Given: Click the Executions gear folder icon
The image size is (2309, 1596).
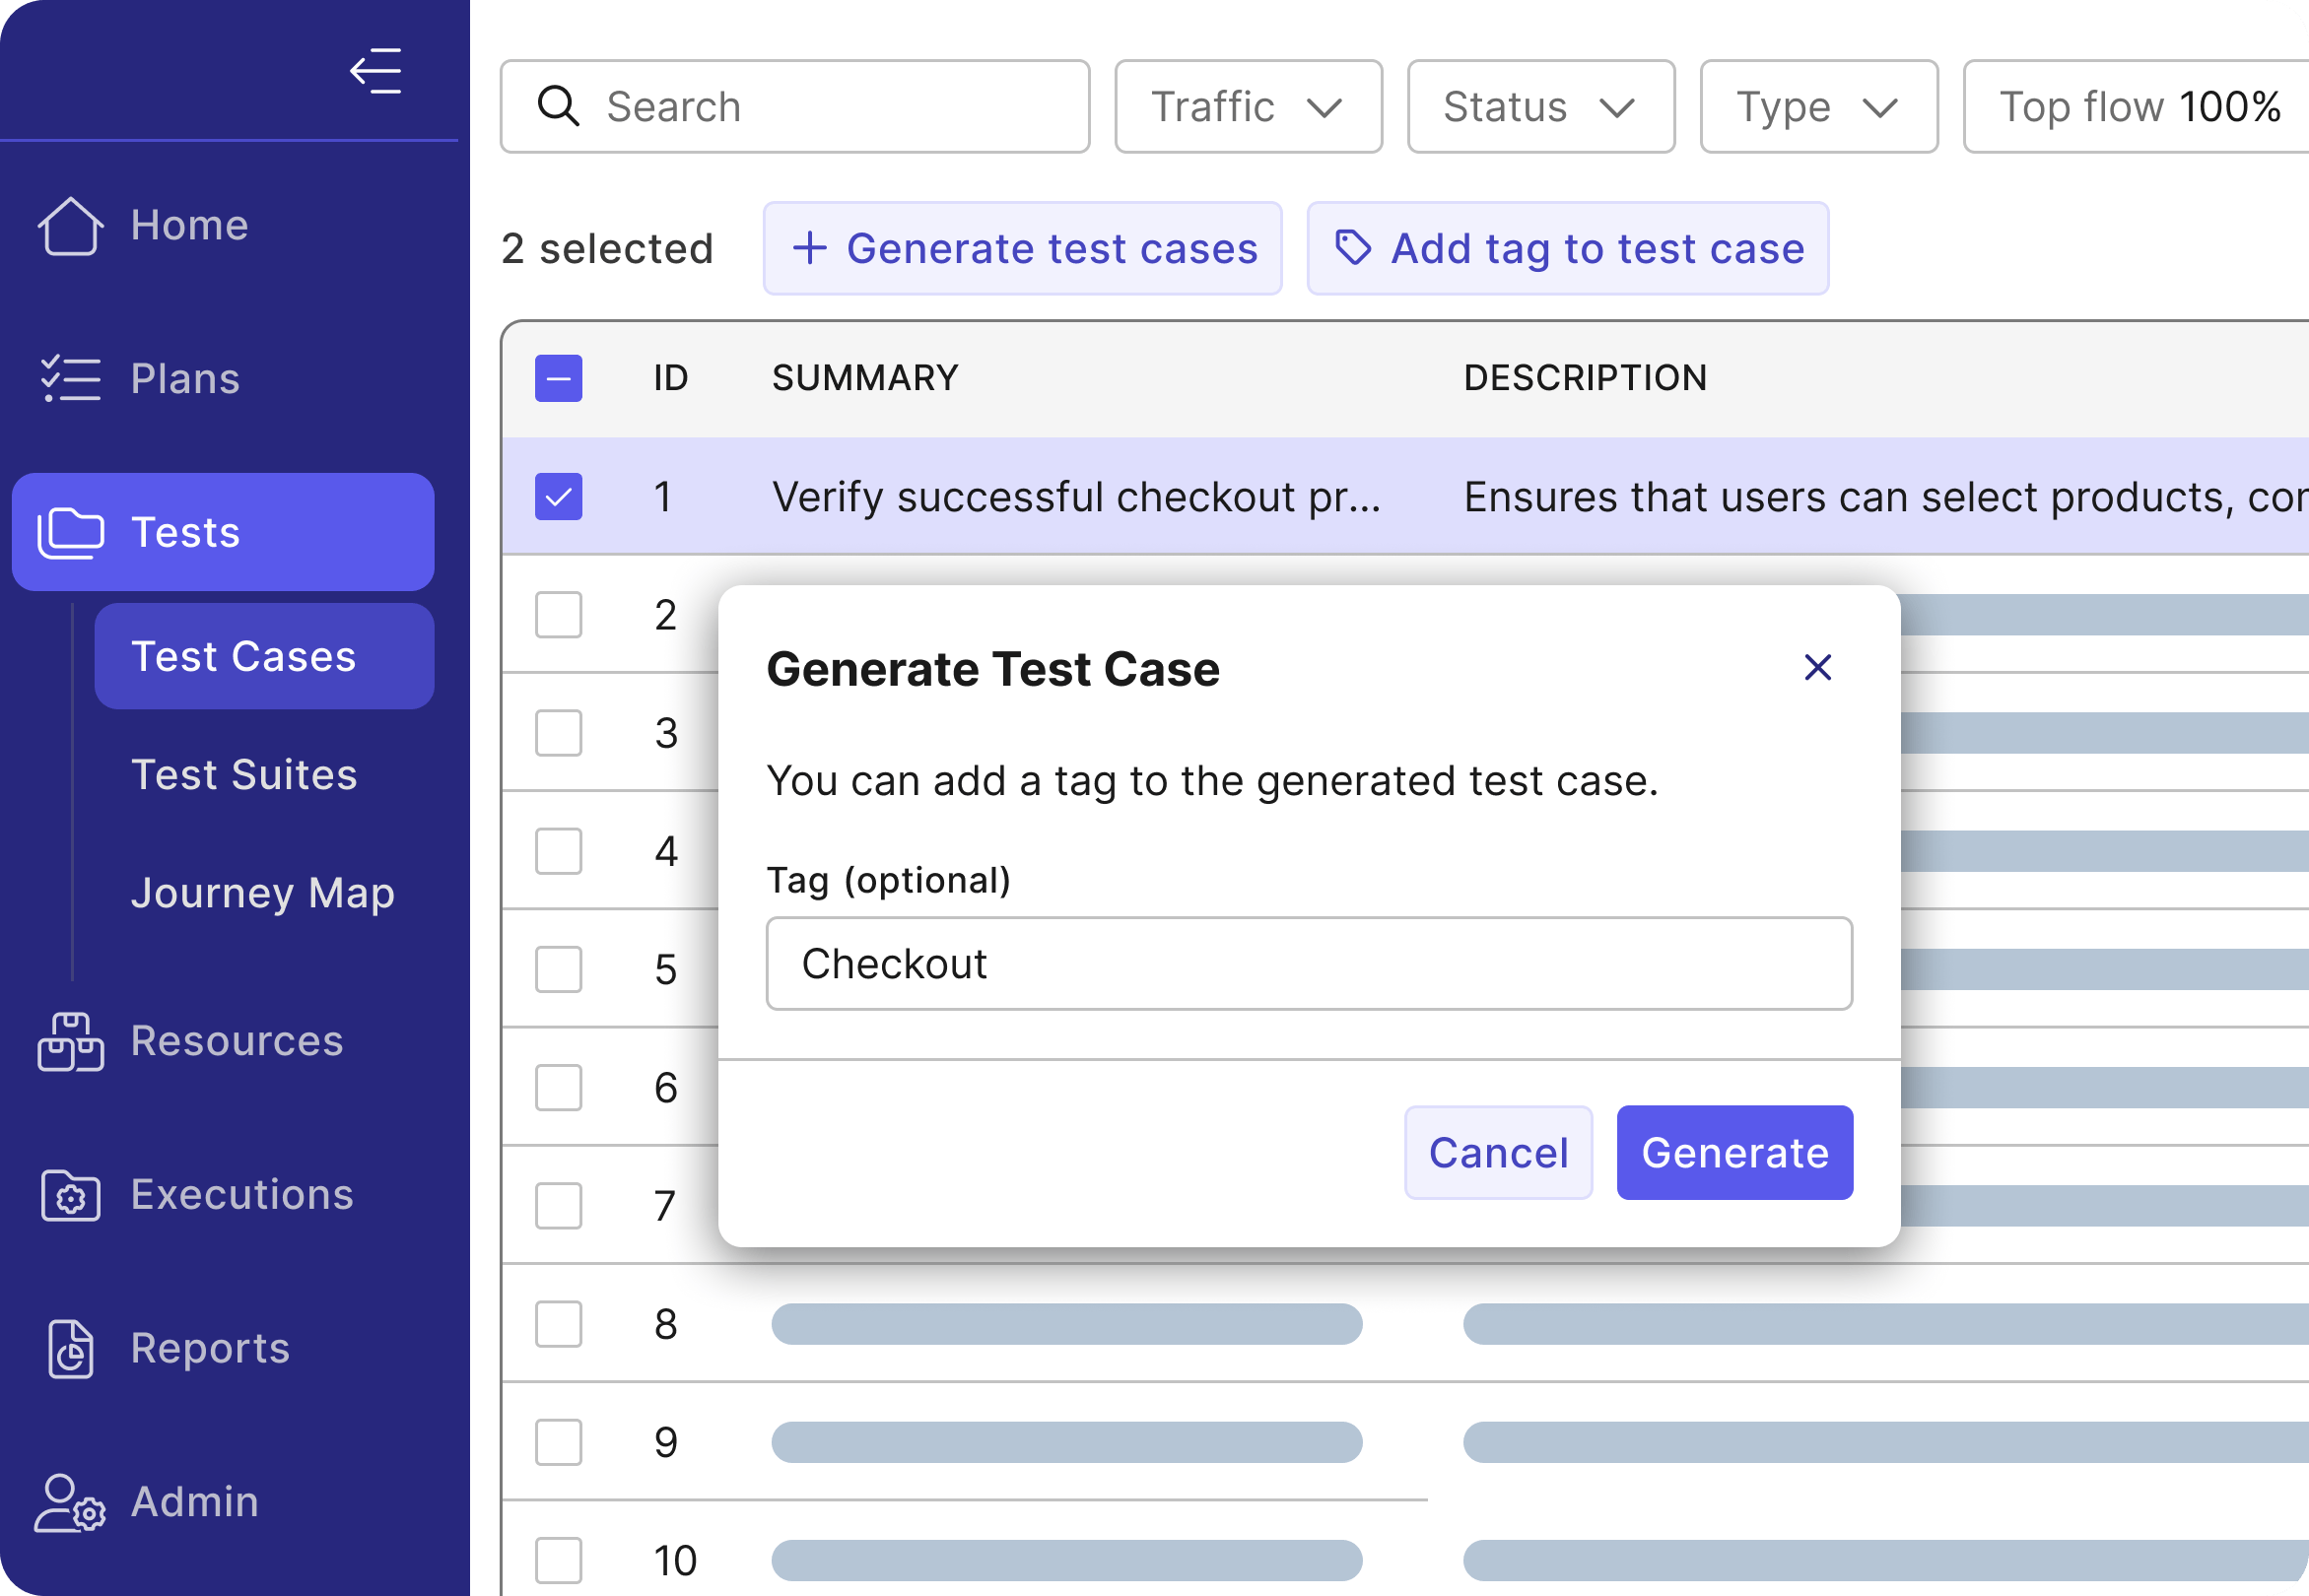Looking at the screenshot, I should click(x=70, y=1195).
